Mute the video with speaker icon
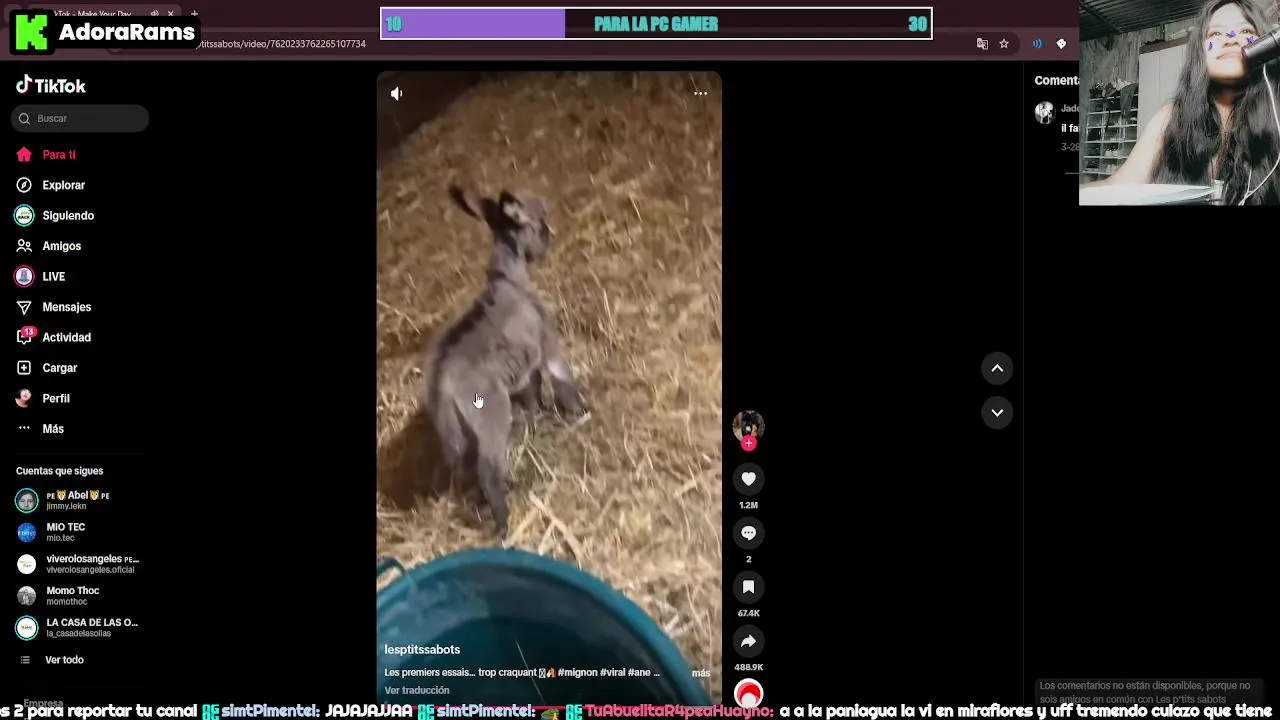Image resolution: width=1280 pixels, height=720 pixels. tap(397, 93)
